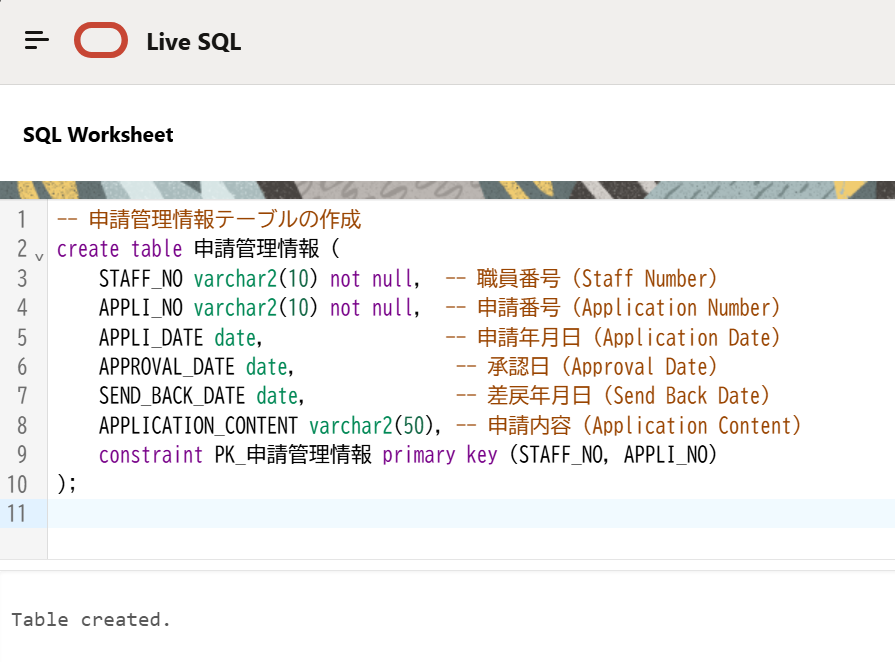Click the primary key keyword on line 9
This screenshot has width=895, height=662.
[439, 455]
